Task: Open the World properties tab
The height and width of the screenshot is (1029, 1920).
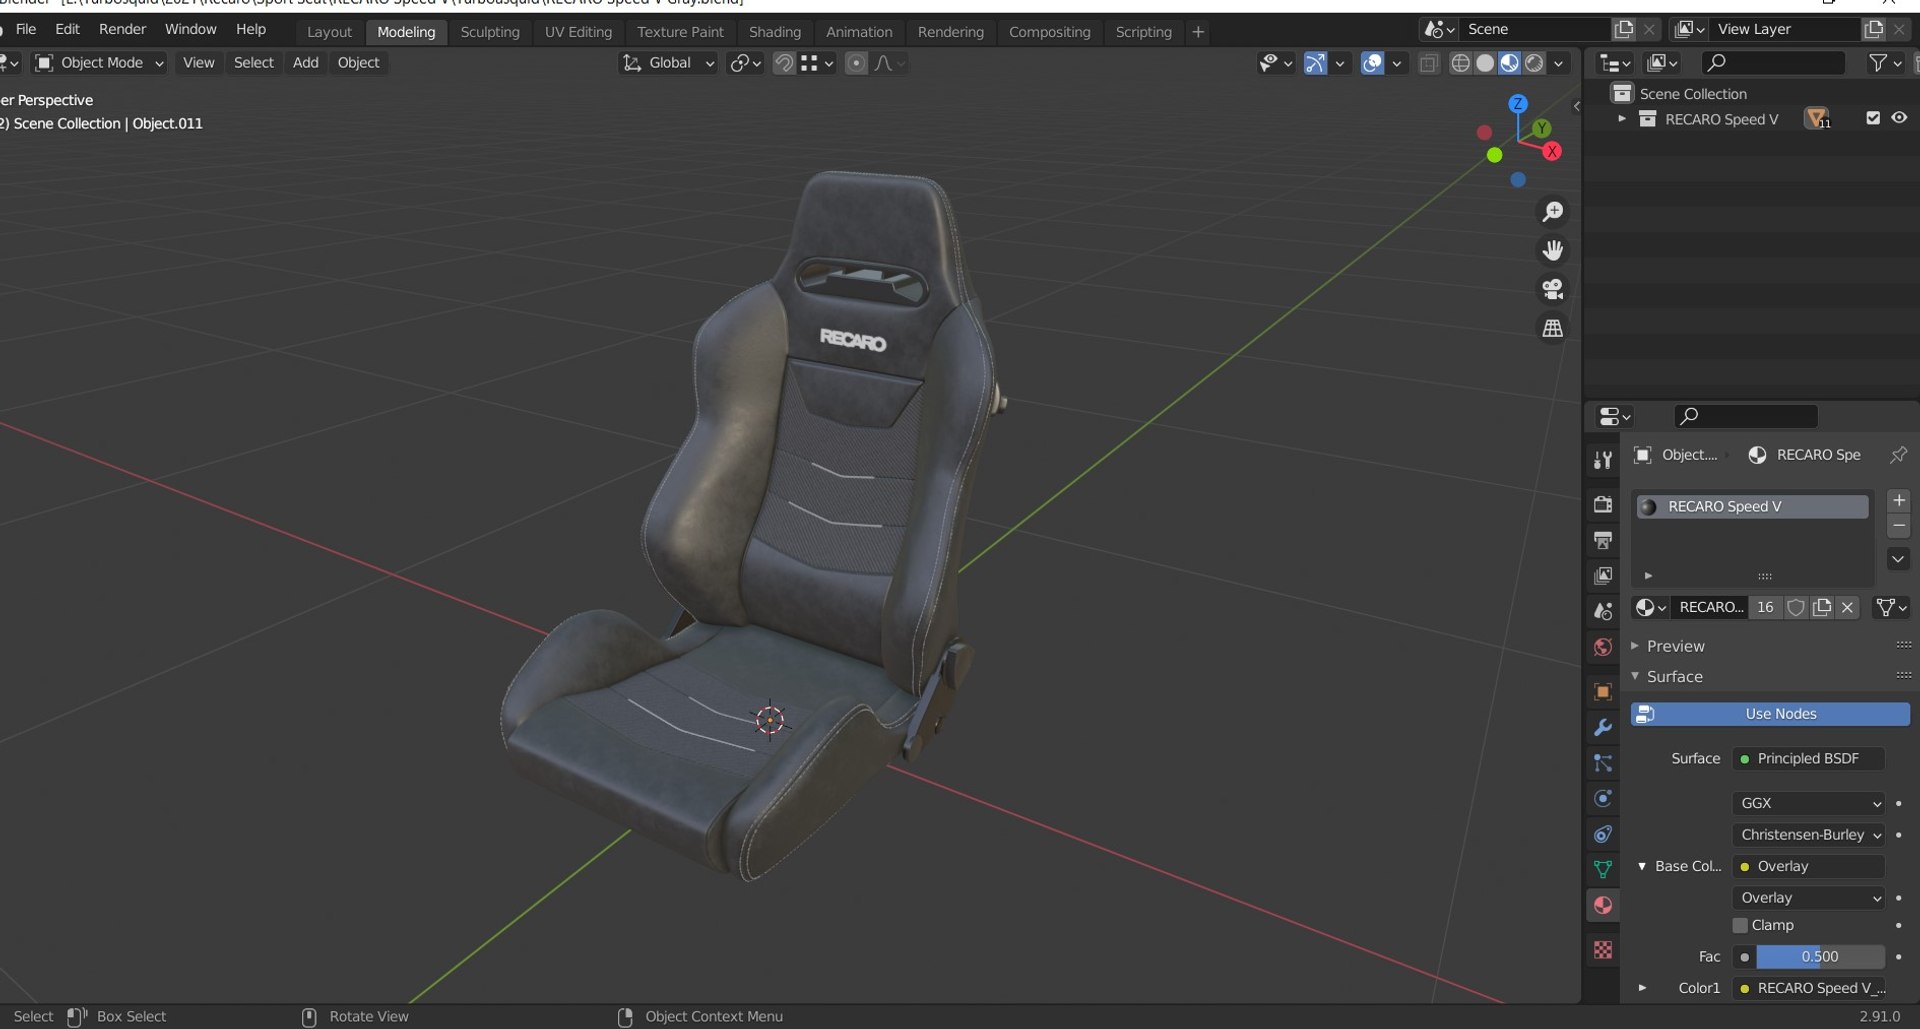Action: [1603, 647]
